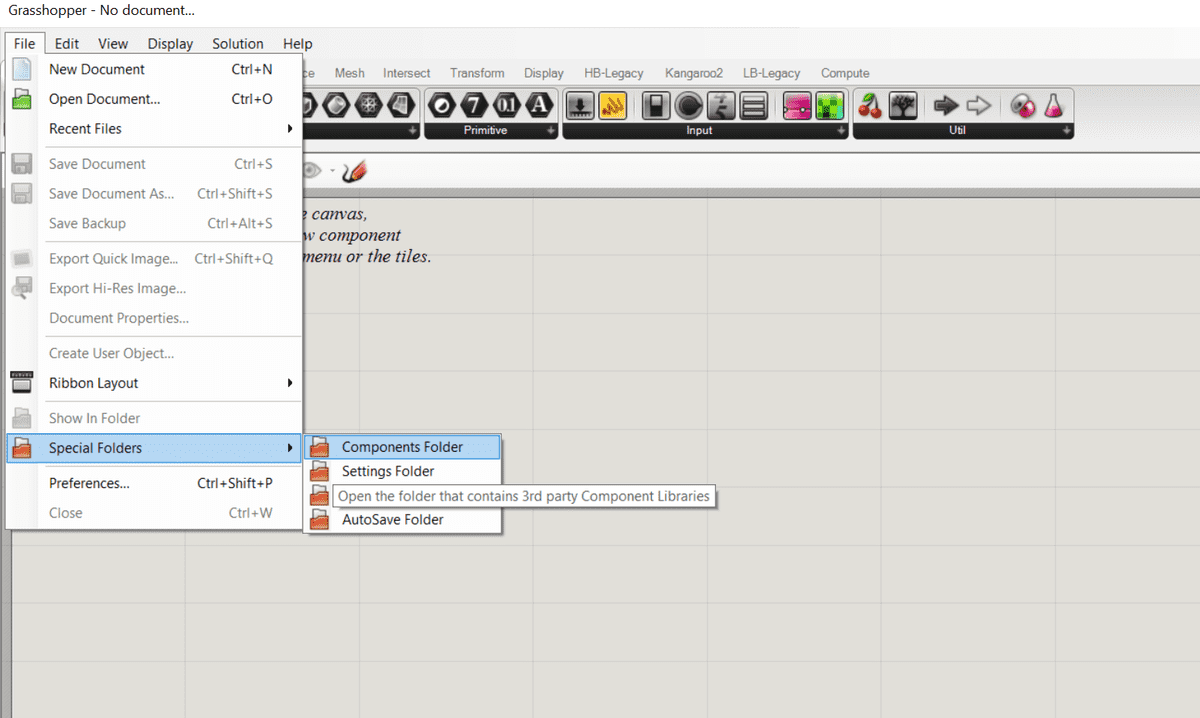Open the Solution menu
This screenshot has height=718, width=1200.
tap(238, 43)
